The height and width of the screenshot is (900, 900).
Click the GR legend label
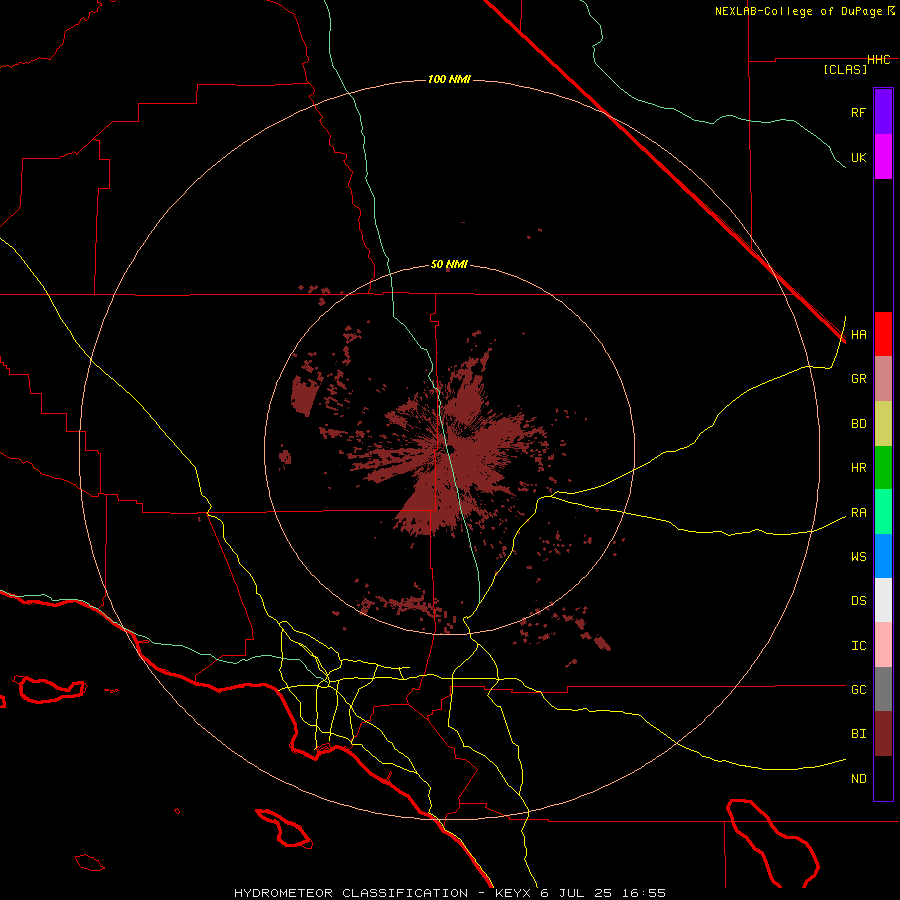coord(858,379)
